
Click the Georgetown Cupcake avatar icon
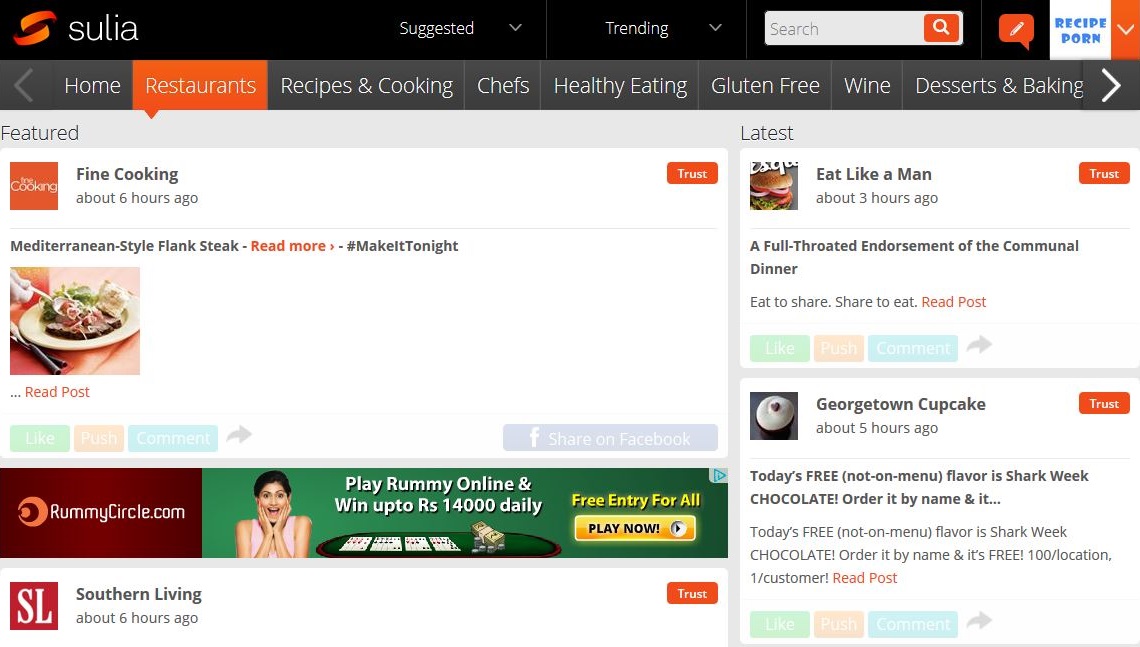click(774, 416)
